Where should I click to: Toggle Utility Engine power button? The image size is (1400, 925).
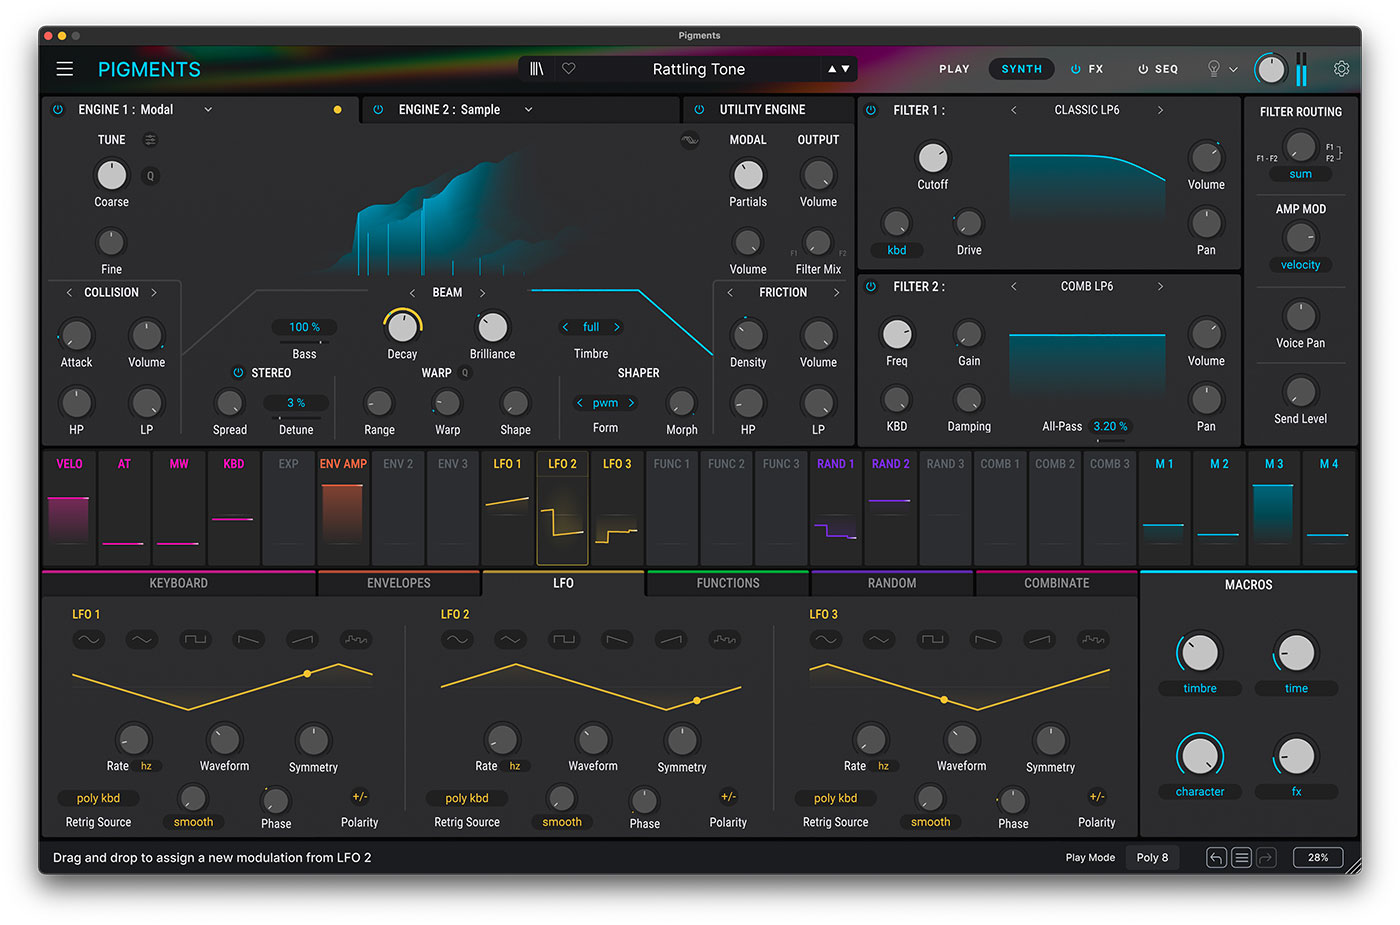[x=699, y=110]
